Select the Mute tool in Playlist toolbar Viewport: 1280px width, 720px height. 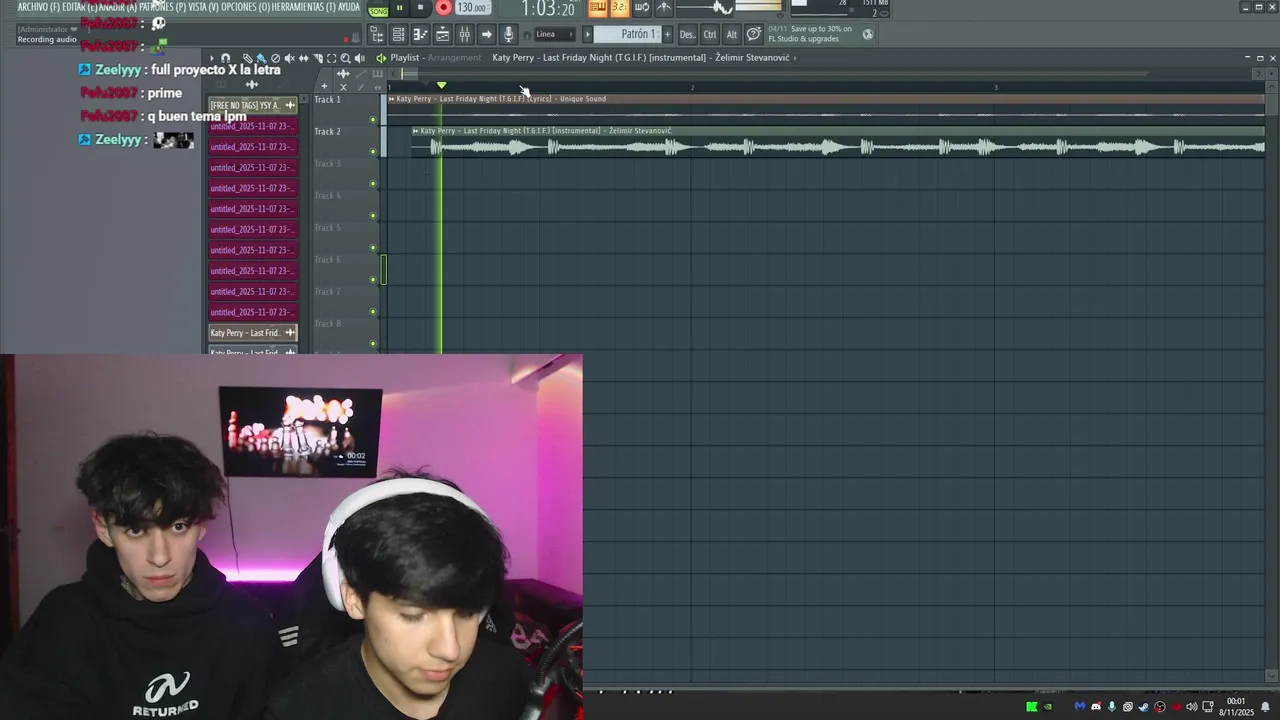tap(289, 59)
